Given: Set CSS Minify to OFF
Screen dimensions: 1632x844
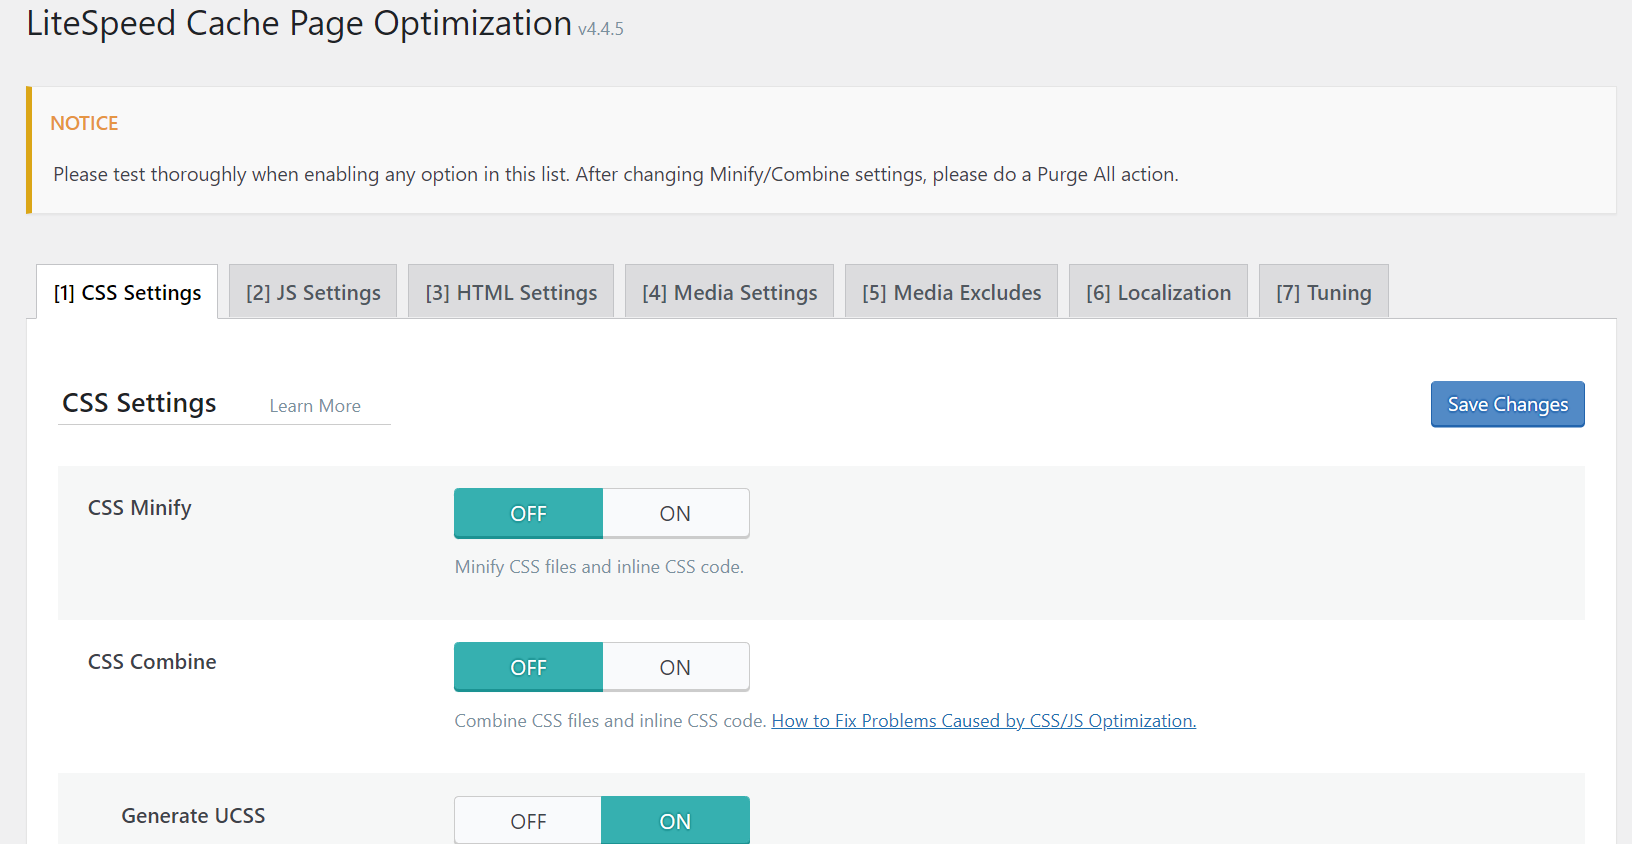Looking at the screenshot, I should tap(528, 513).
